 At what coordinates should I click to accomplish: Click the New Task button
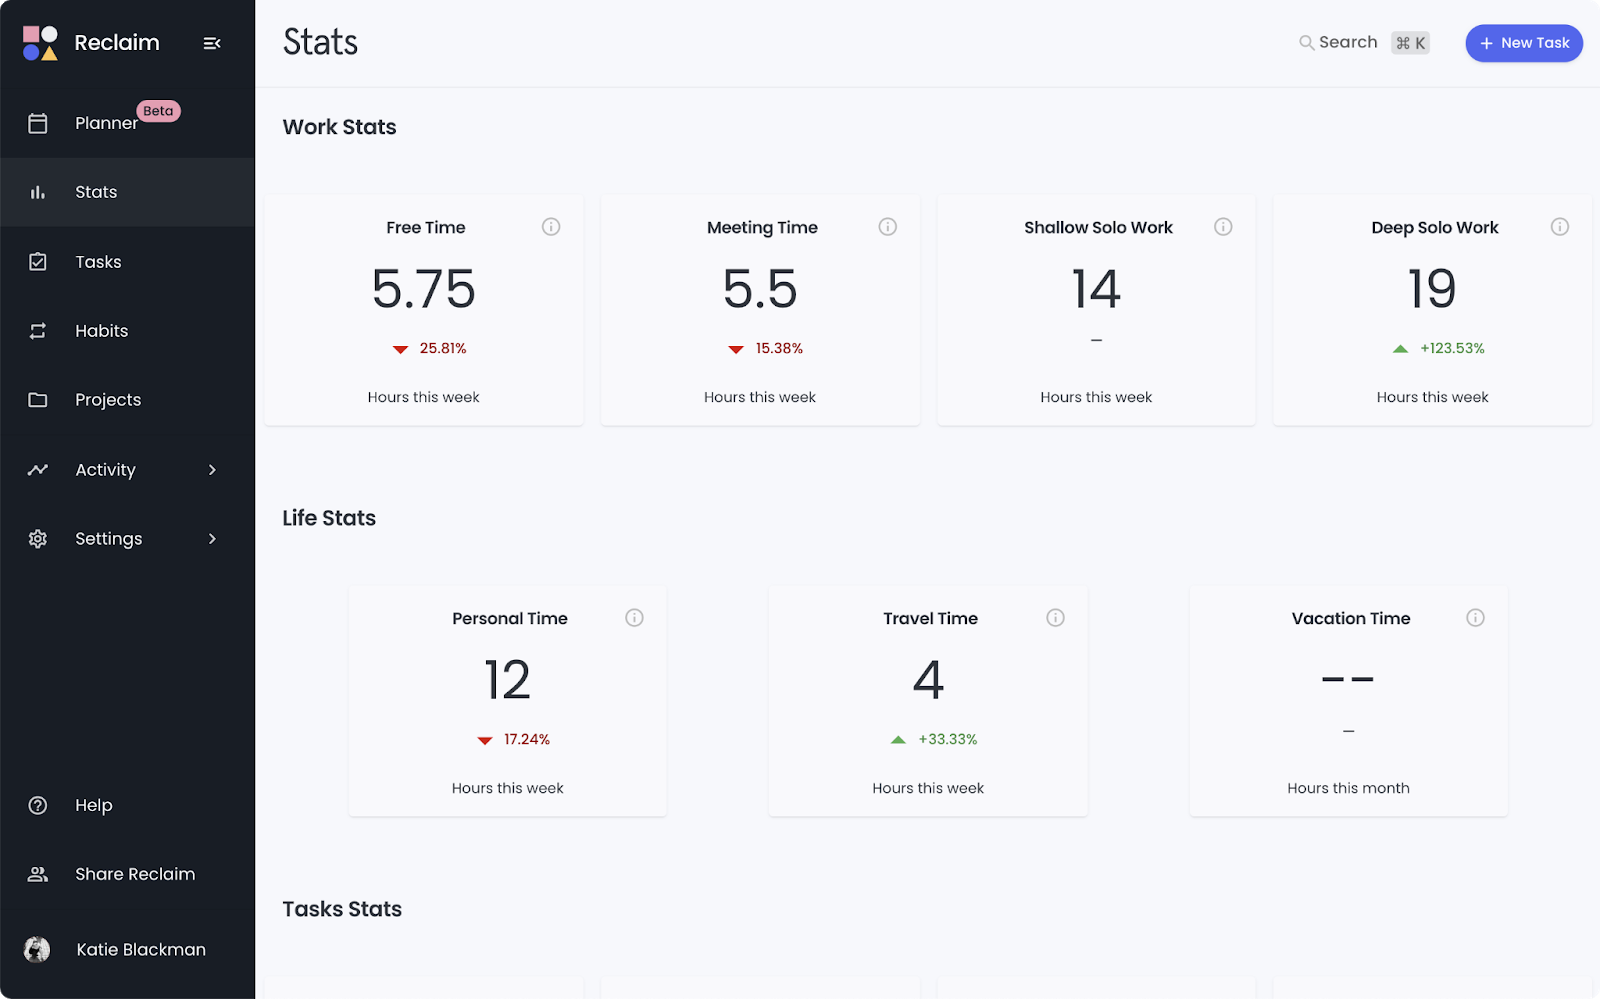(1524, 43)
